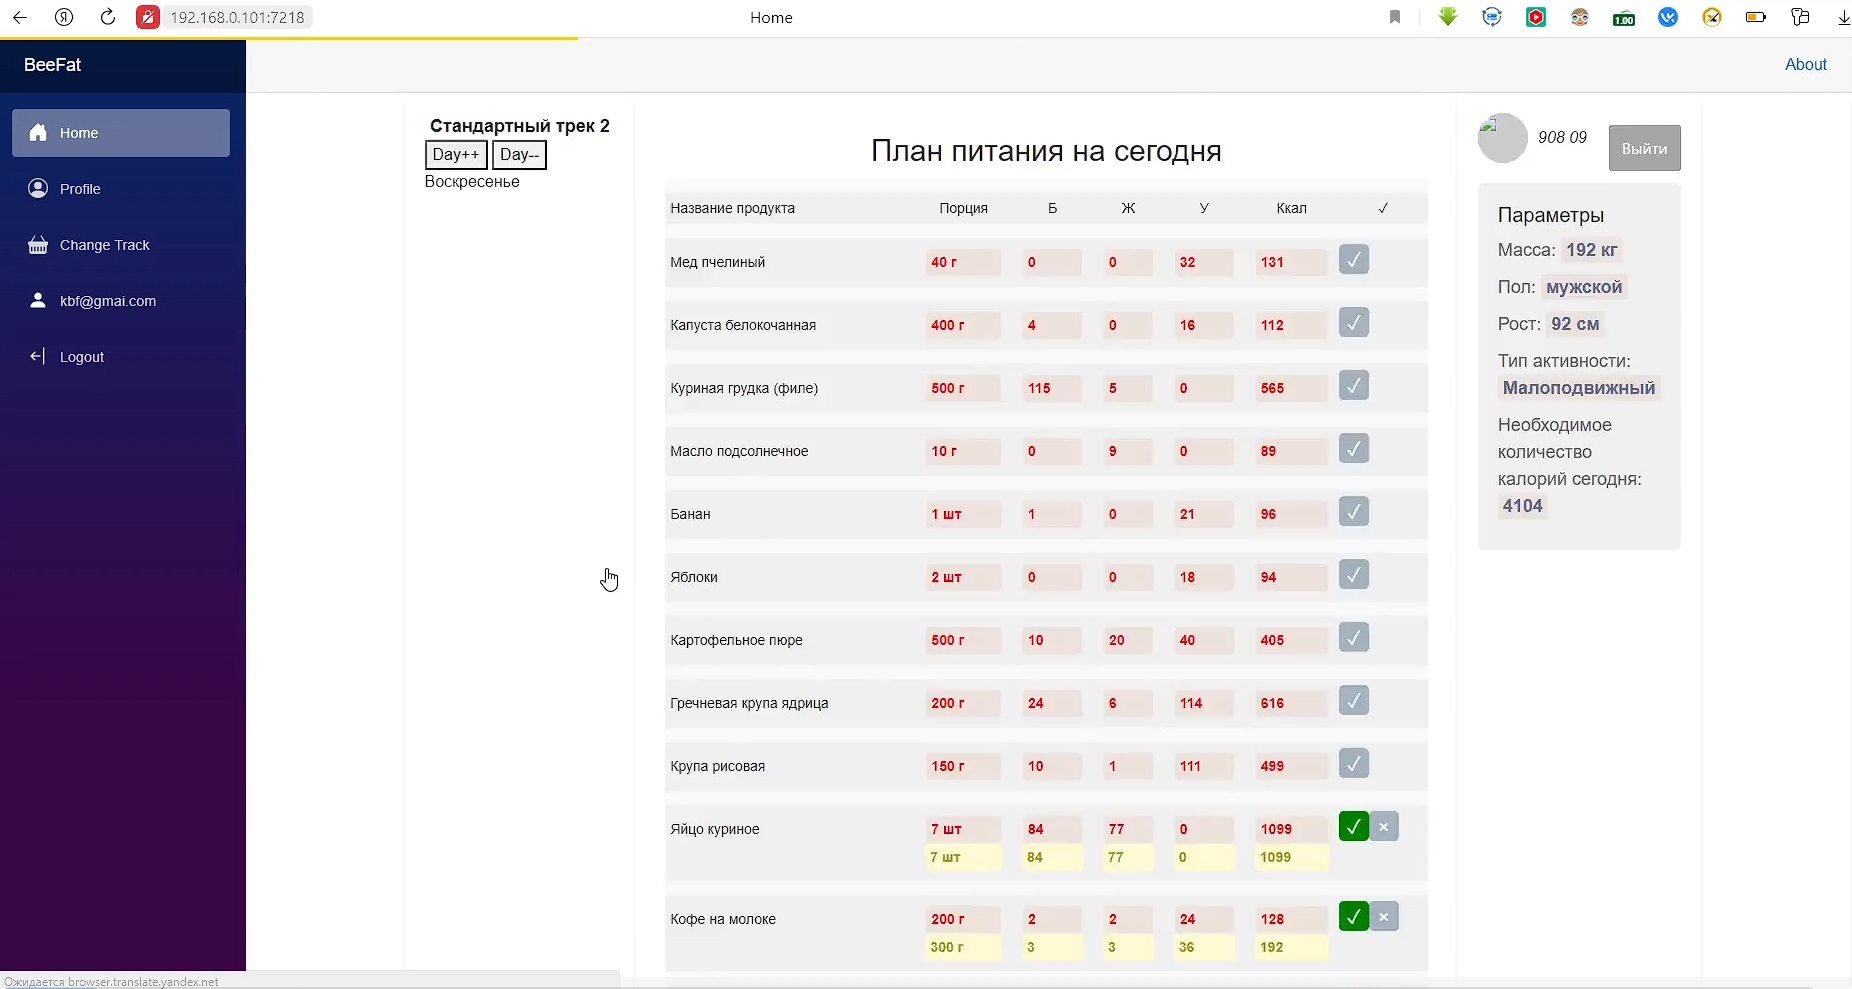Click the gray user avatar circle
Screen dimensions: 1852x989
coord(1503,138)
